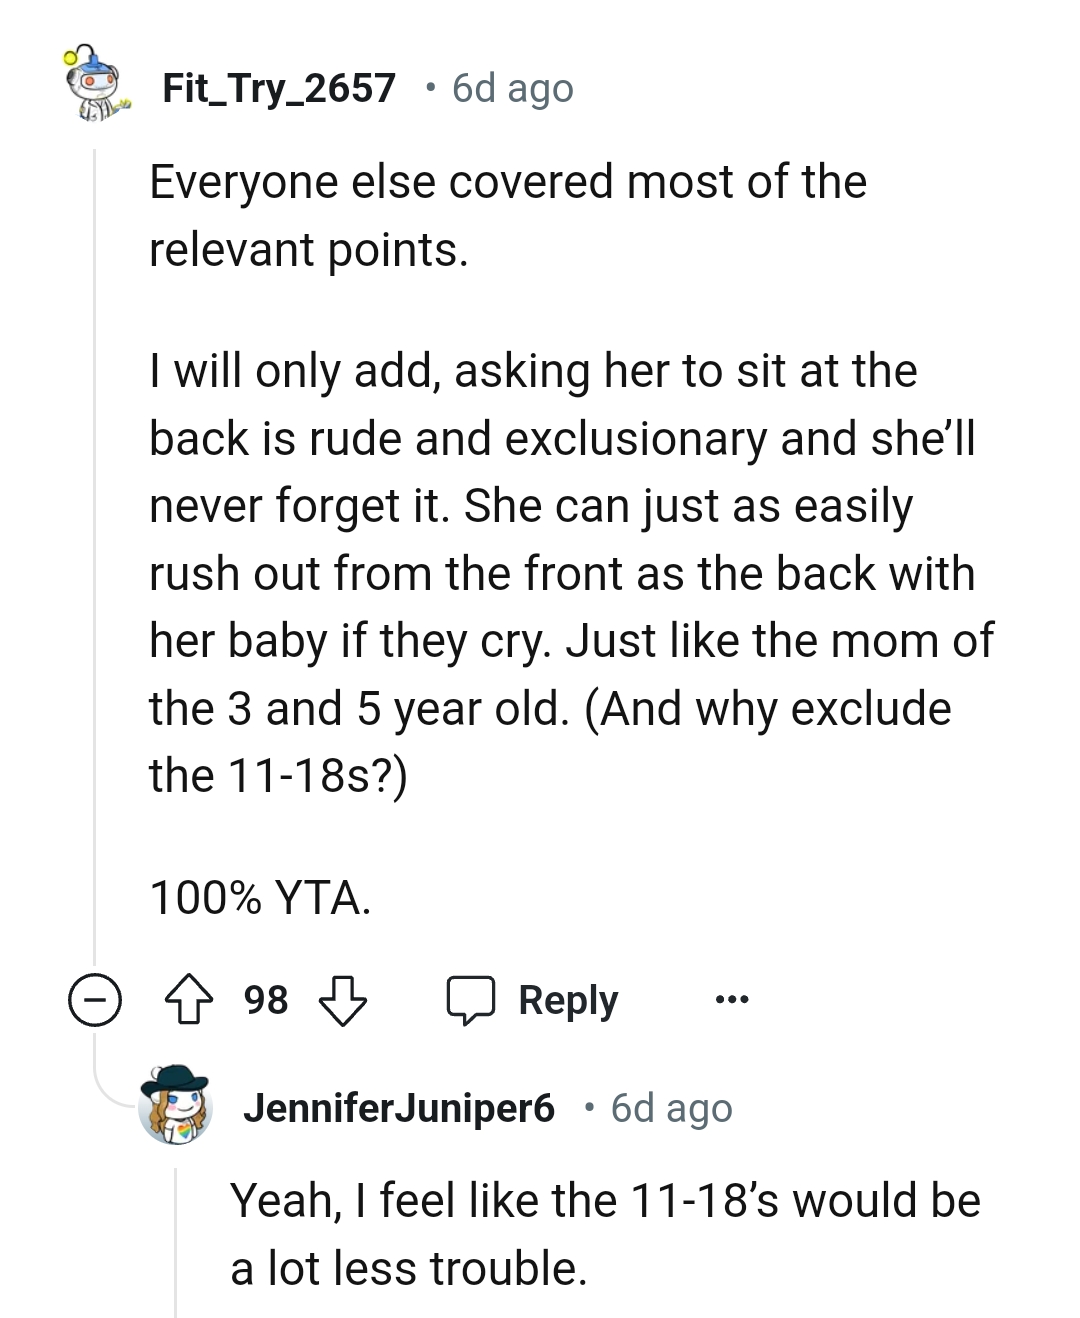The width and height of the screenshot is (1080, 1318).
Task: Click the 'Everyone else covered' opening paragraph
Action: (508, 215)
